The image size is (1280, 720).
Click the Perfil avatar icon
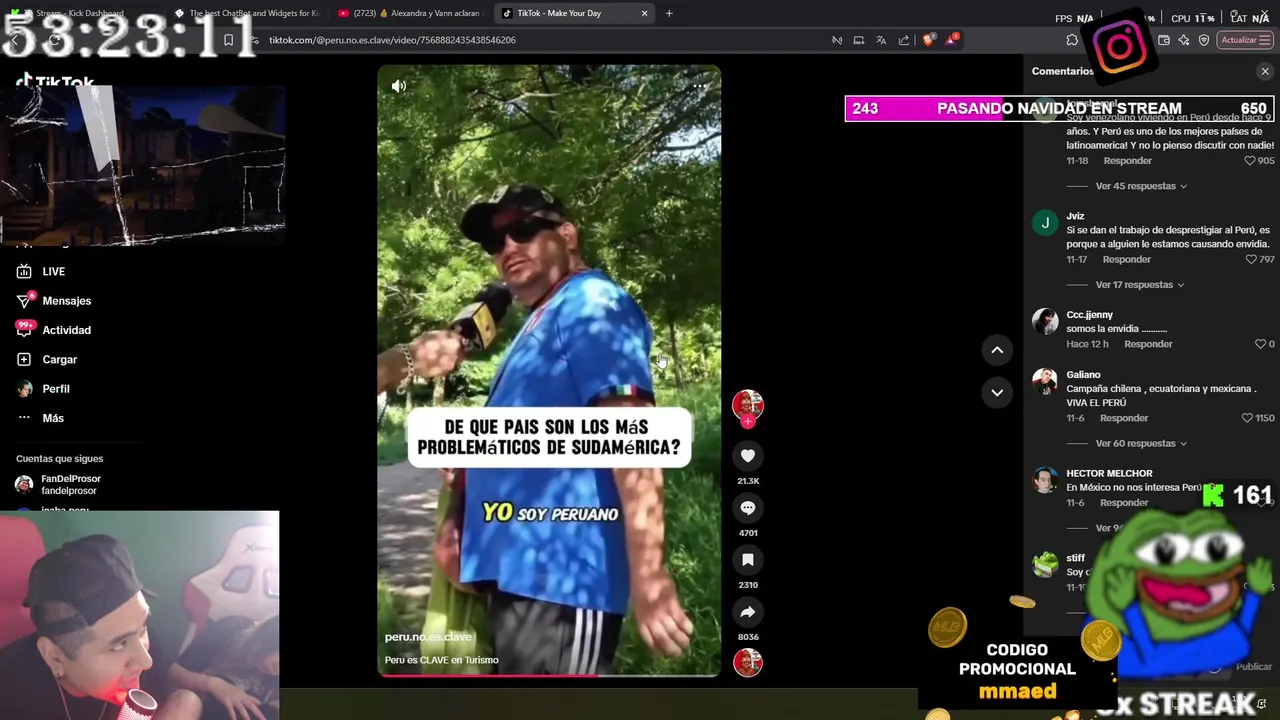pyautogui.click(x=24, y=389)
